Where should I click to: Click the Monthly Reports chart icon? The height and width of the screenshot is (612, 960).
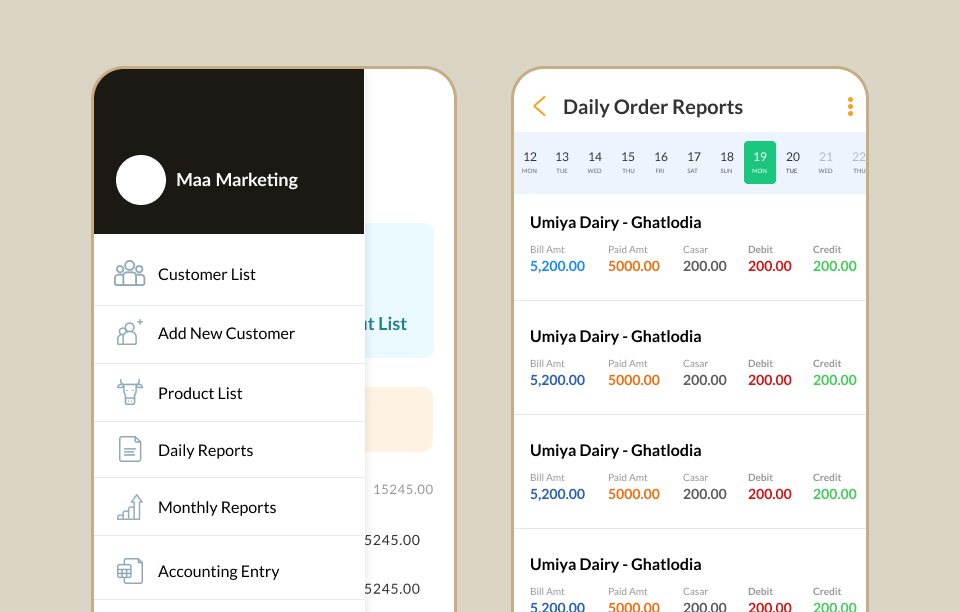tap(130, 507)
